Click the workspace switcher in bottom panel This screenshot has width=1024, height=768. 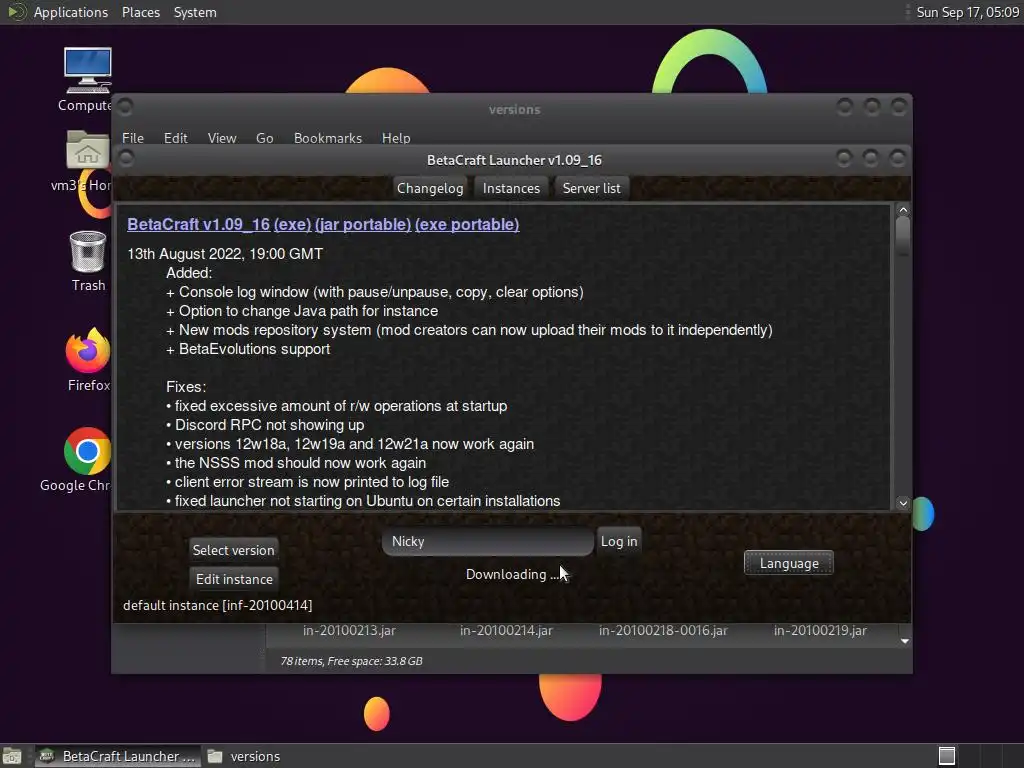(x=947, y=756)
